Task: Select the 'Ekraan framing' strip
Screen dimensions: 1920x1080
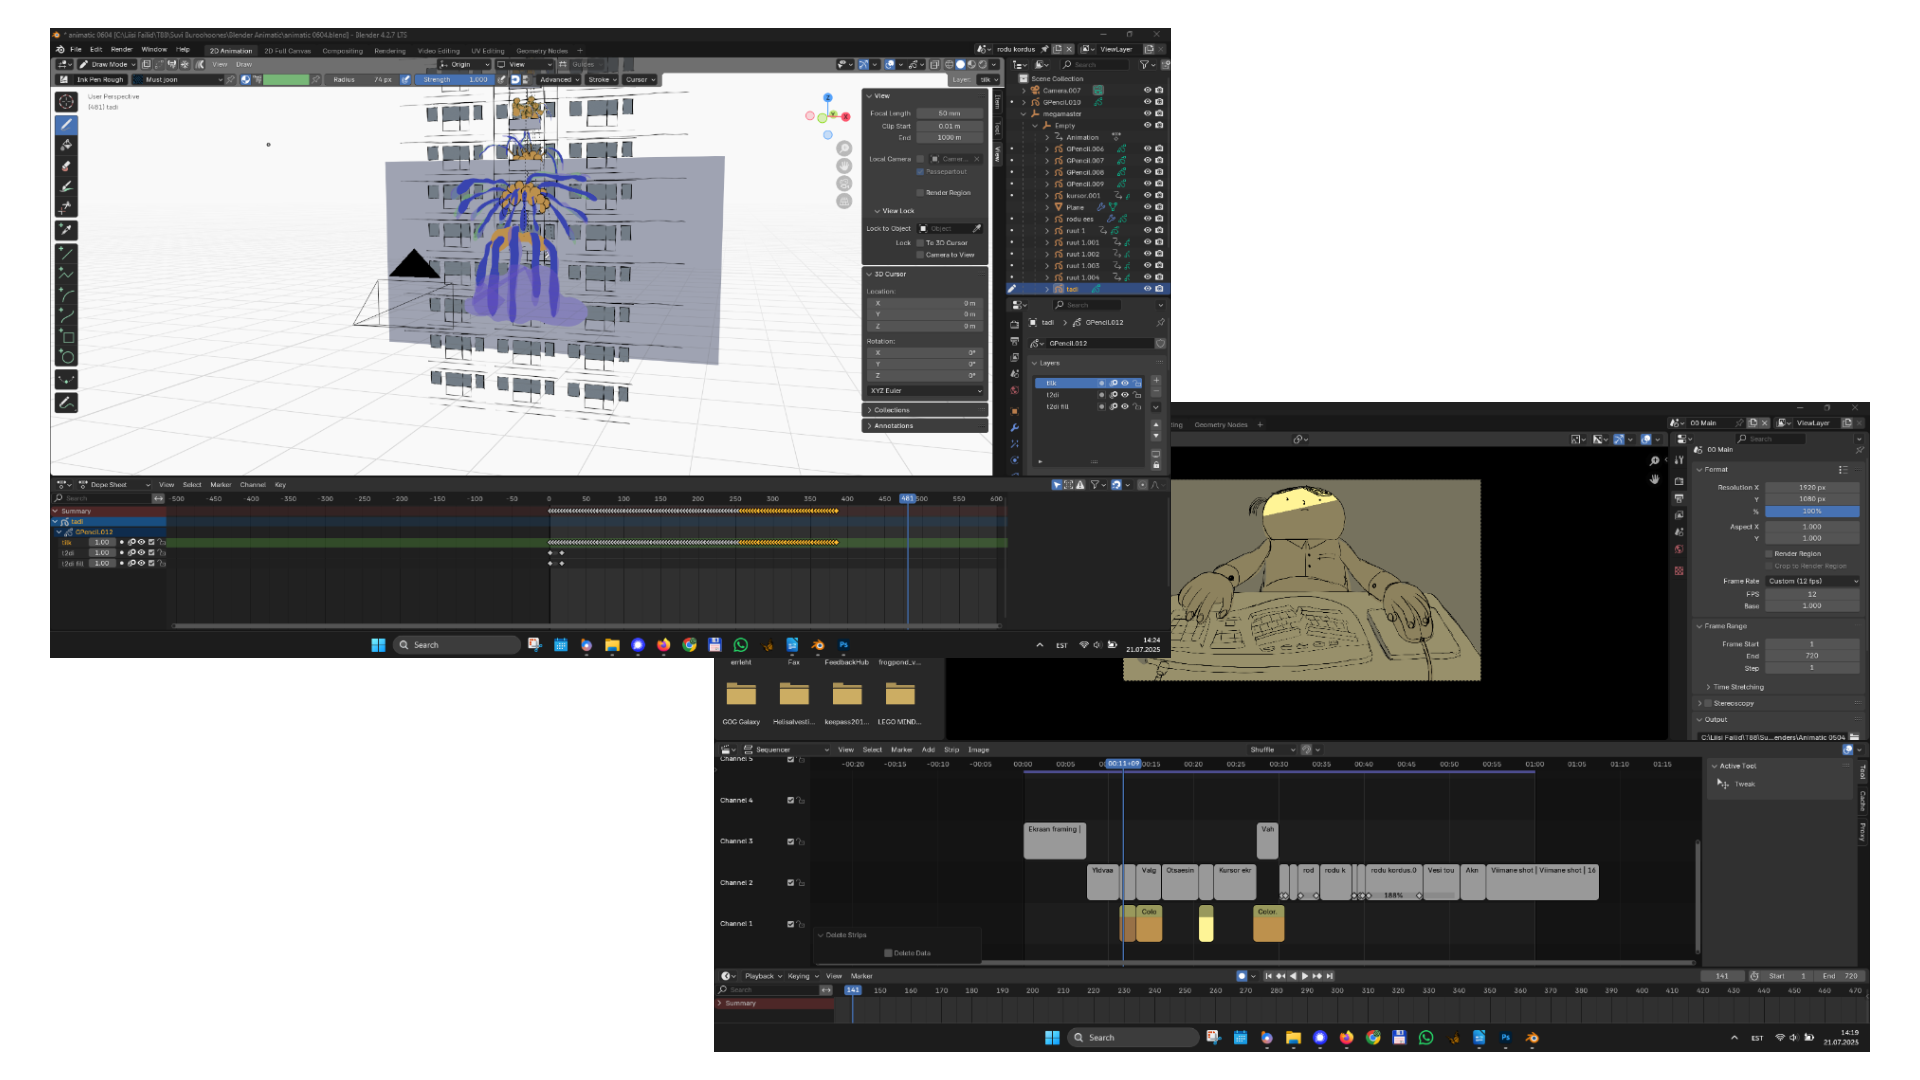Action: (x=1055, y=841)
